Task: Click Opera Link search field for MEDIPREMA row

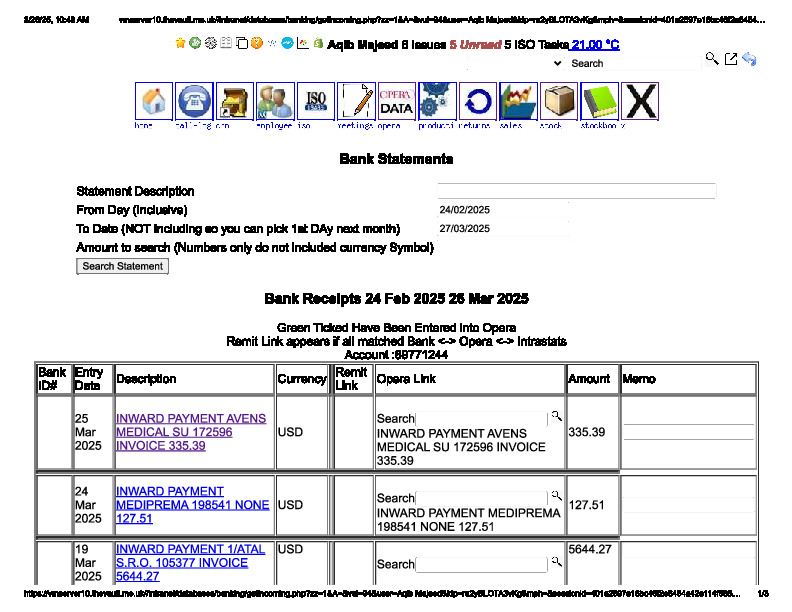Action: click(x=481, y=497)
